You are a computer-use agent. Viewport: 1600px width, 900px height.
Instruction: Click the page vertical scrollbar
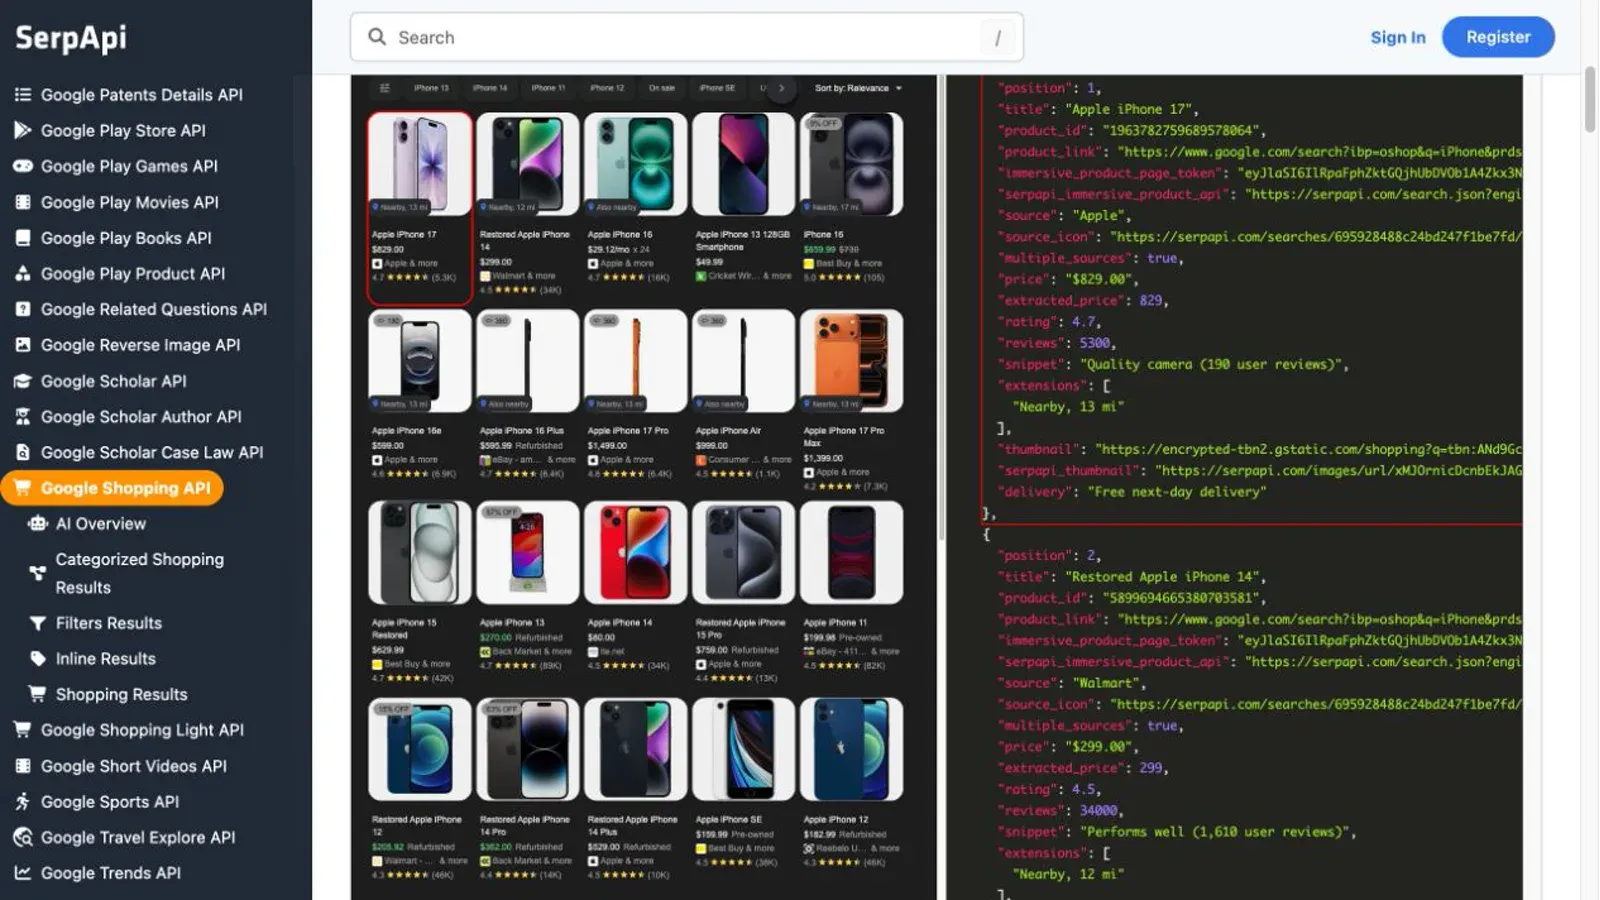point(1590,100)
